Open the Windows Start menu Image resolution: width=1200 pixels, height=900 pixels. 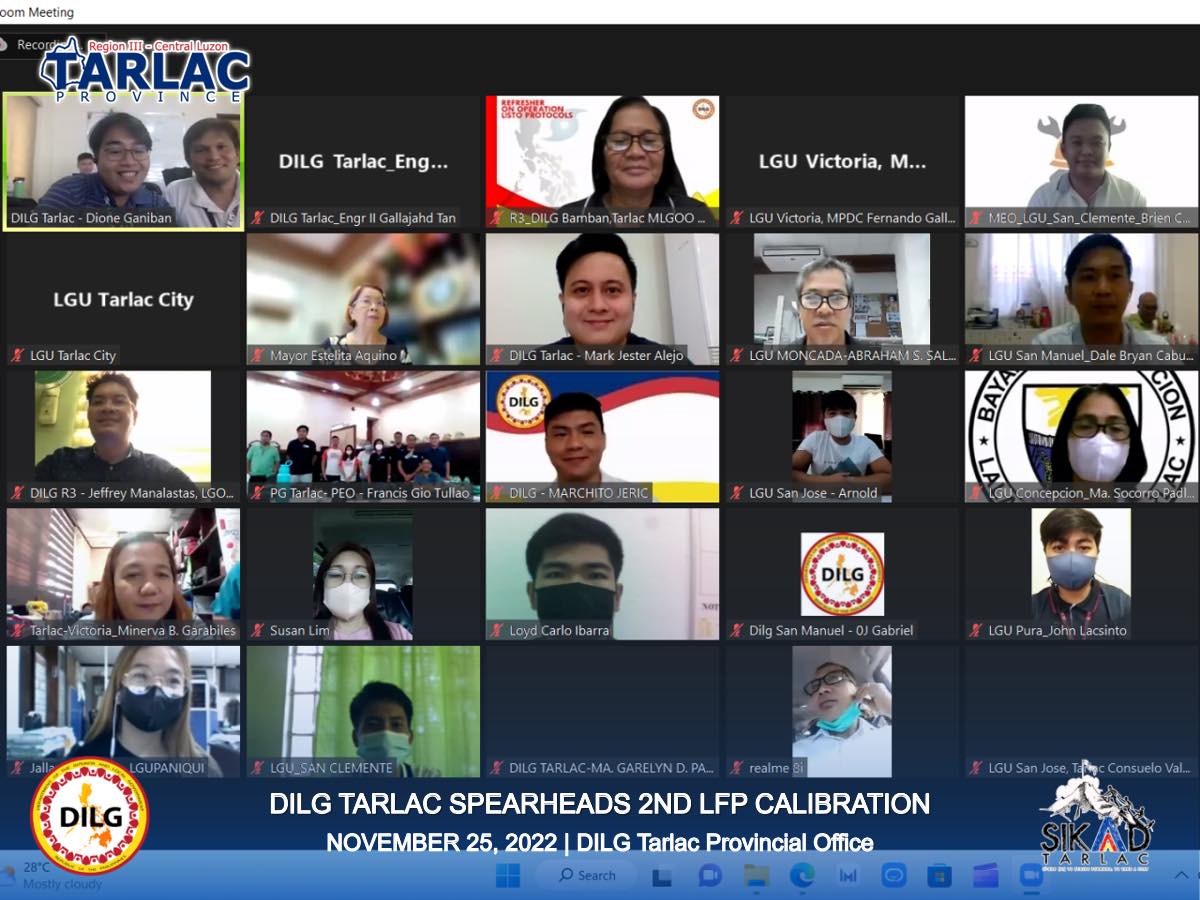point(508,876)
